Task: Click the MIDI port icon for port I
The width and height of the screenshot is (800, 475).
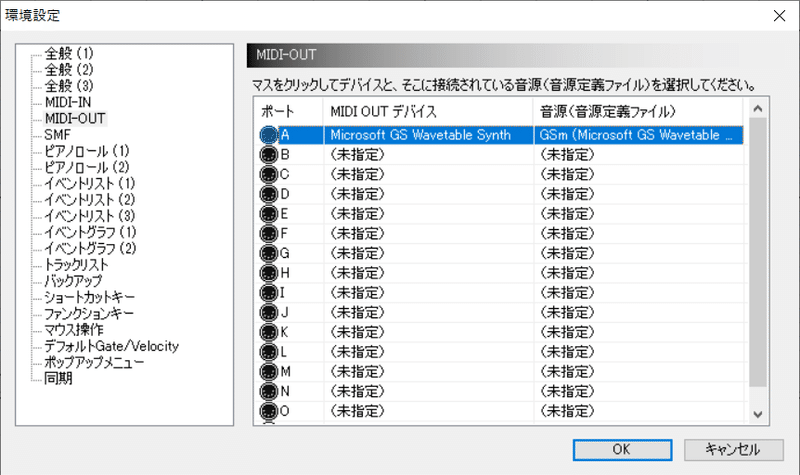Action: pyautogui.click(x=268, y=293)
